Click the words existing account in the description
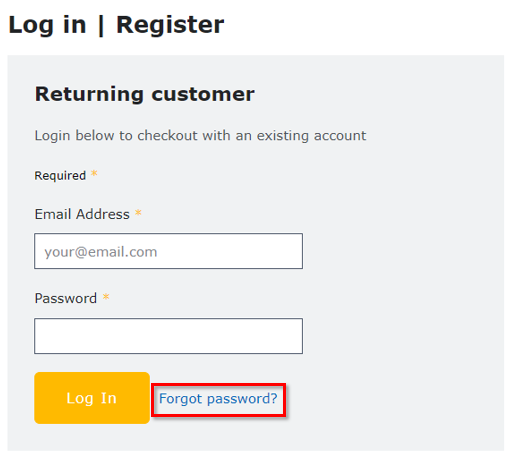Image resolution: width=514 pixels, height=461 pixels. click(311, 136)
